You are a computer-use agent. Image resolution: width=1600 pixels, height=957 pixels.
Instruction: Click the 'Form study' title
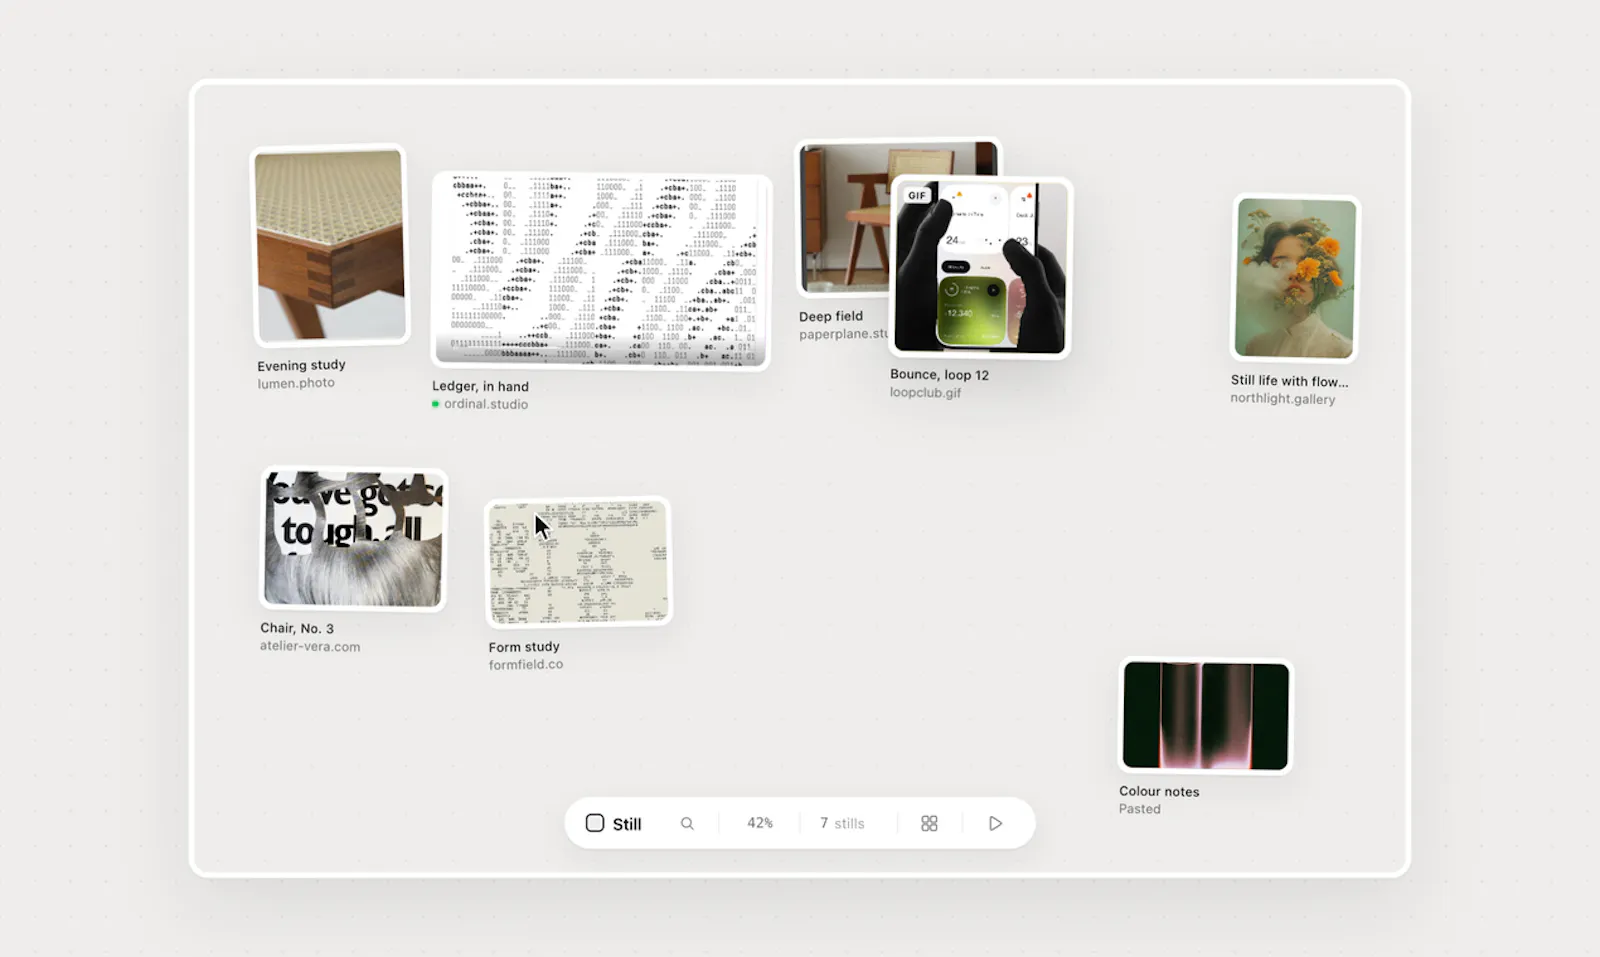click(524, 646)
